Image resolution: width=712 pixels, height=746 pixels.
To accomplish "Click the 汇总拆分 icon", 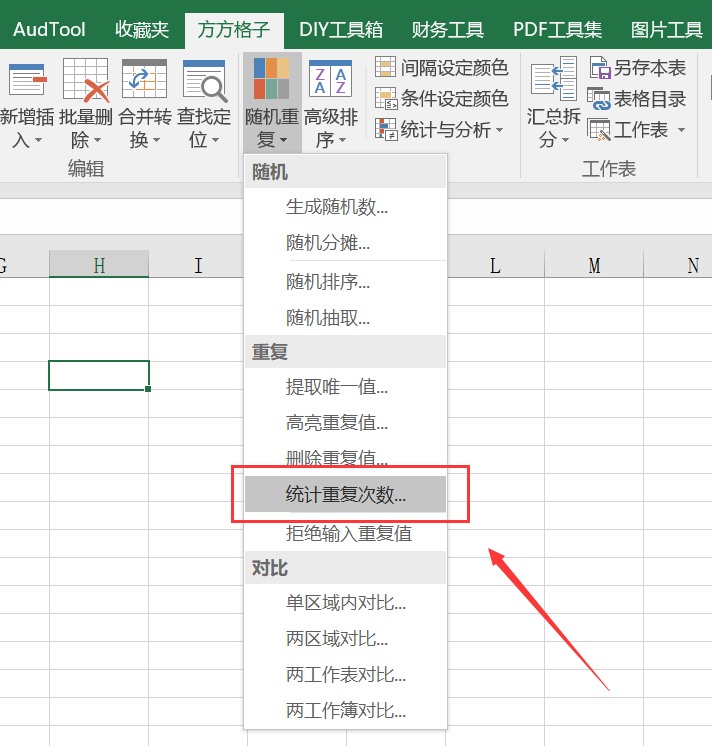I will 554,79.
